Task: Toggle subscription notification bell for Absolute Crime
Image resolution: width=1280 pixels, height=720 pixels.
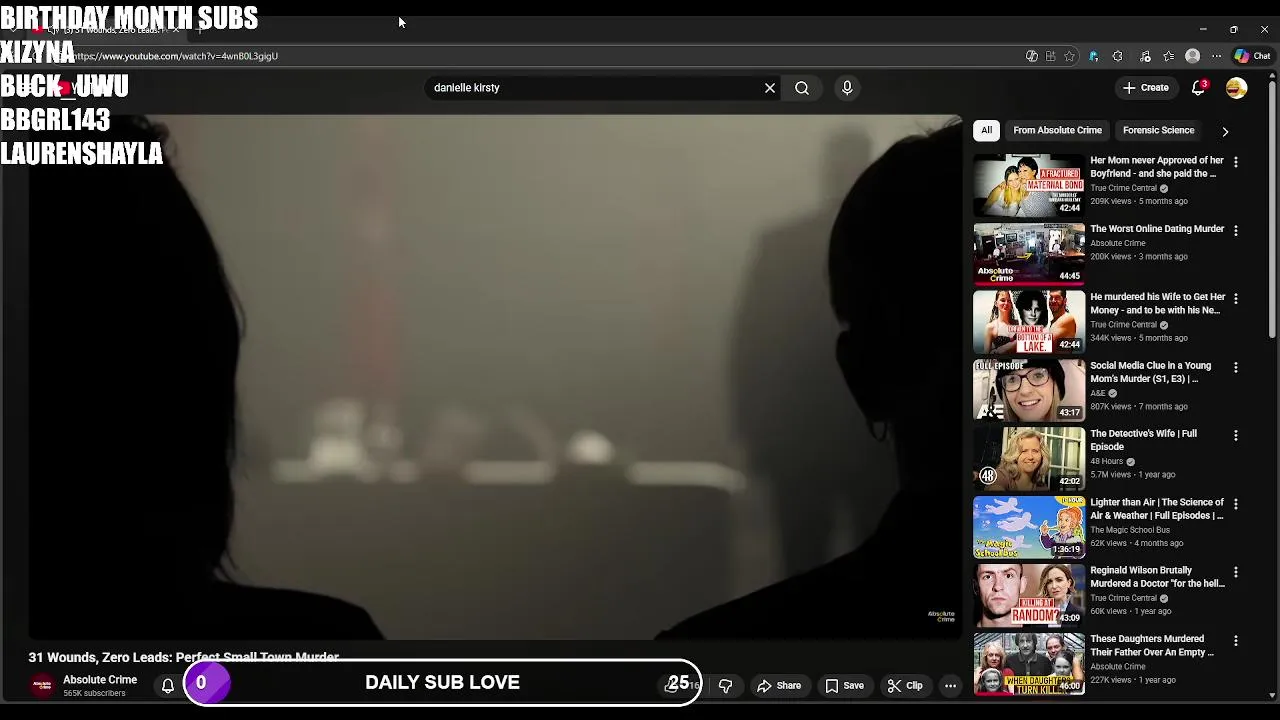Action: (x=168, y=685)
